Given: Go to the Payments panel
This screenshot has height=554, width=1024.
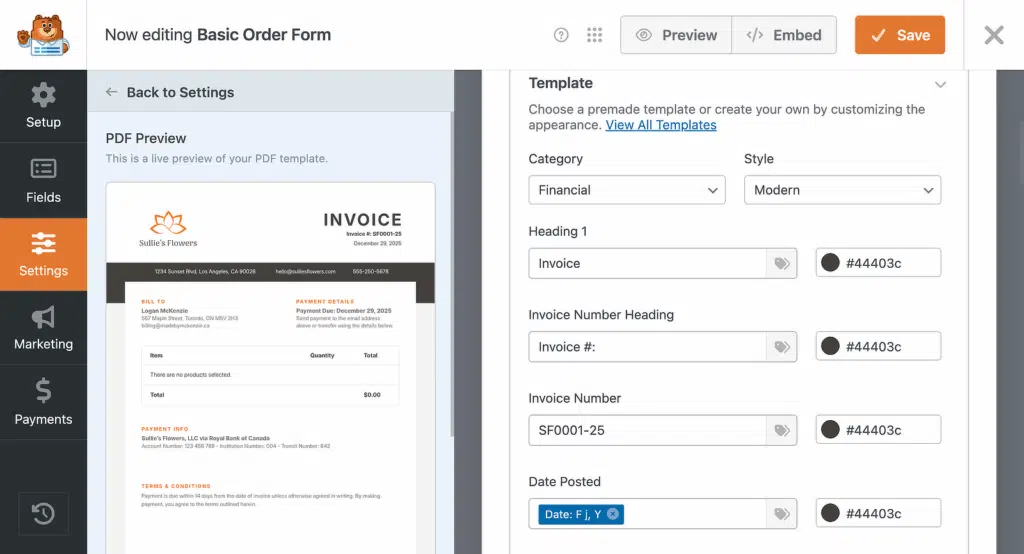Looking at the screenshot, I should click(x=43, y=402).
